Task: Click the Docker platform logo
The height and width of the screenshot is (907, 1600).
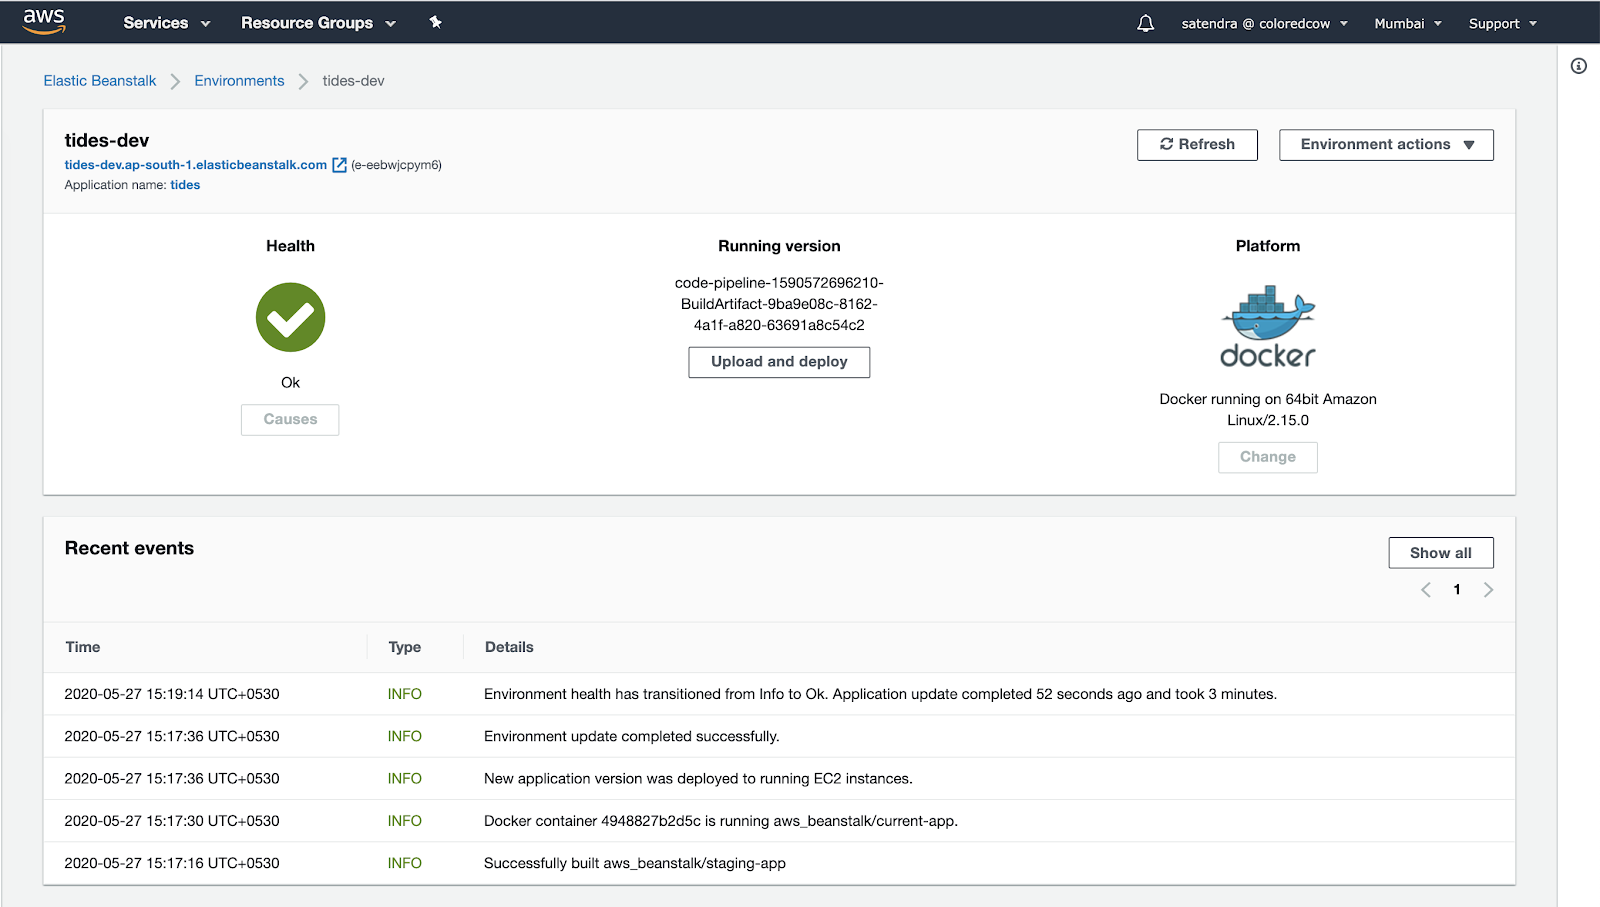Action: click(x=1268, y=327)
